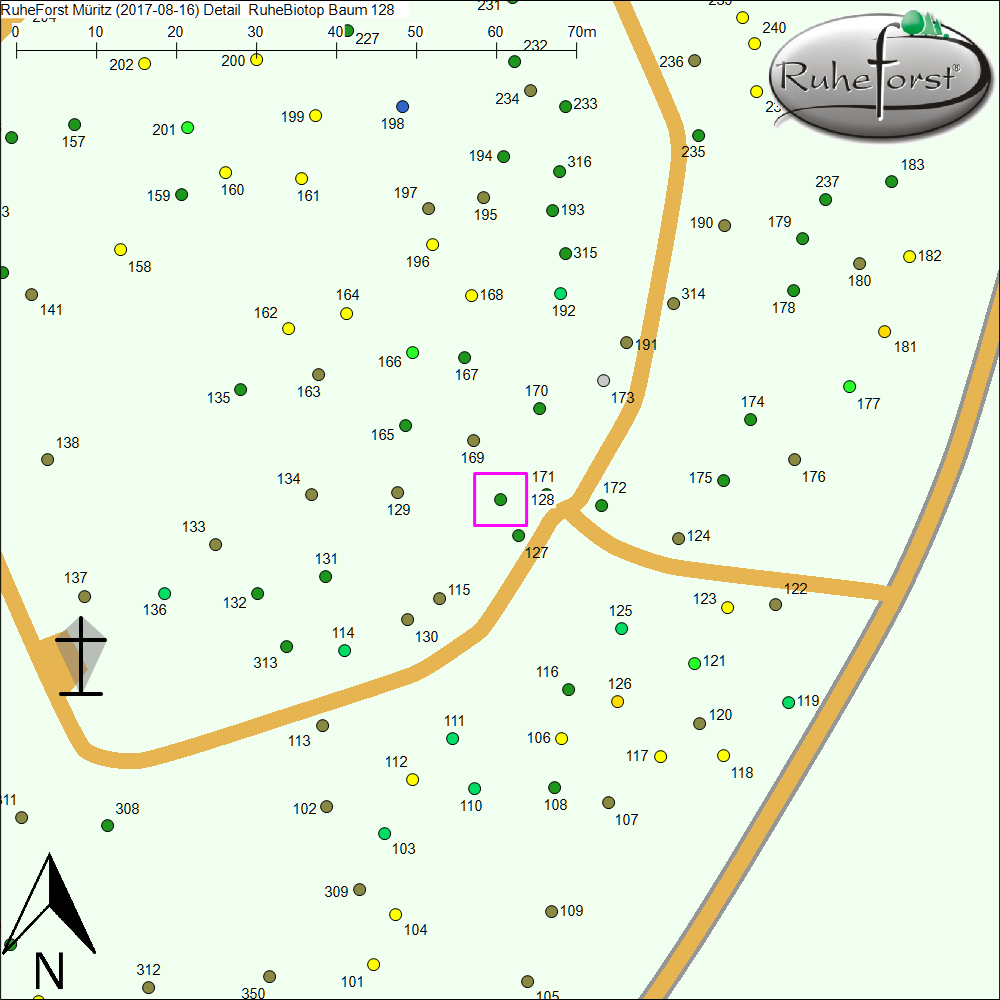1000x1000 pixels.
Task: Select yellow tree marker 104
Action: tap(395, 914)
